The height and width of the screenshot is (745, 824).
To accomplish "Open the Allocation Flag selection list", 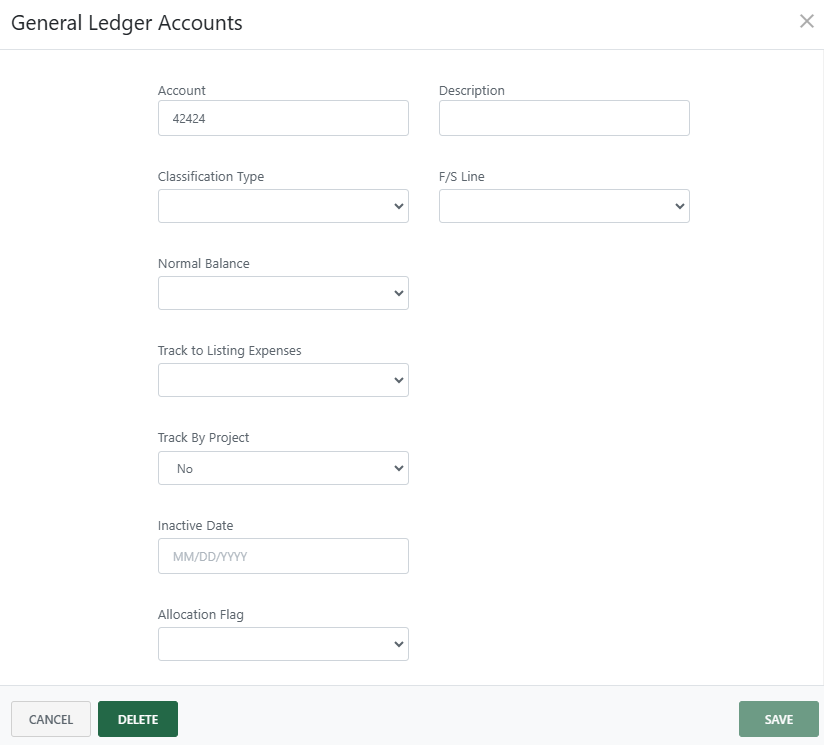I will 283,644.
